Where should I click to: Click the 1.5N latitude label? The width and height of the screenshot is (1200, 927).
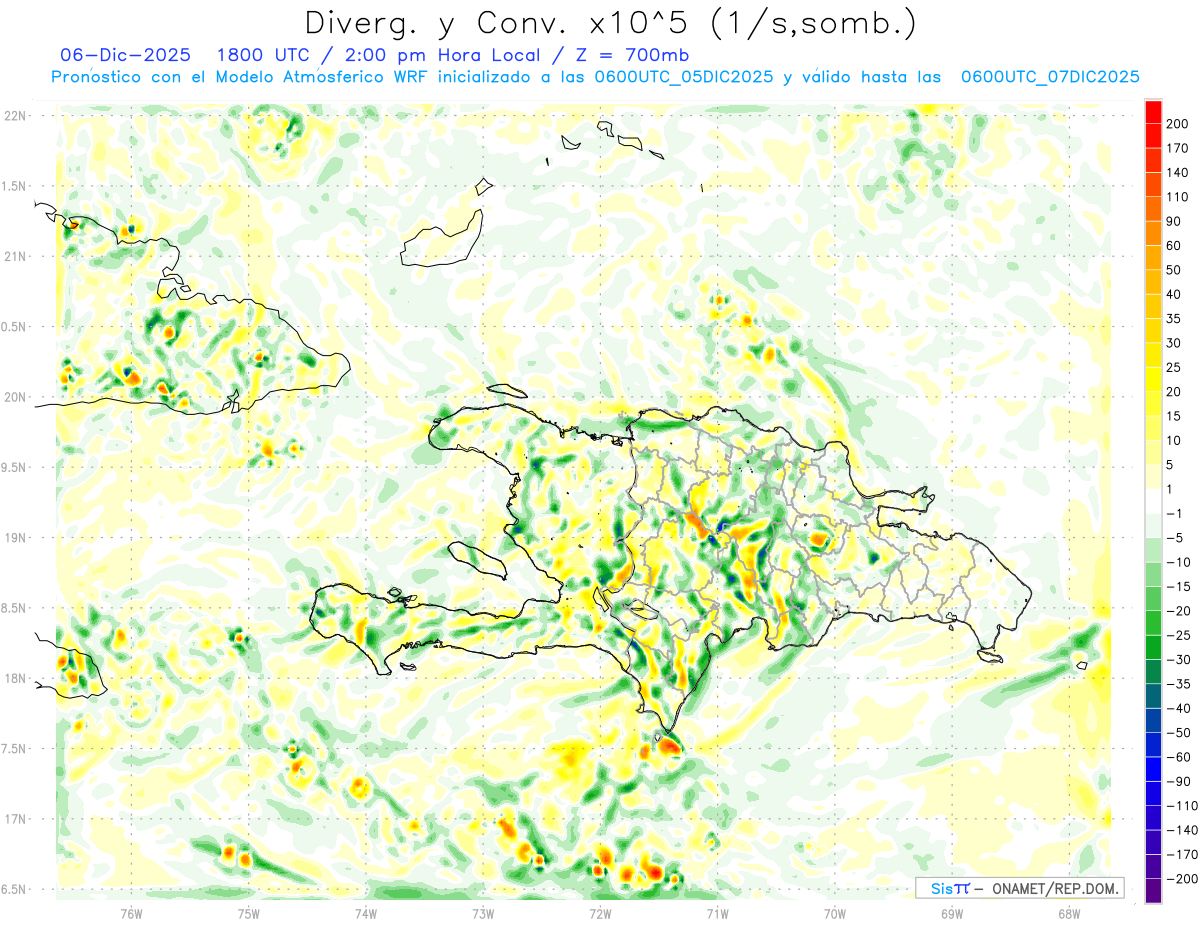point(15,186)
